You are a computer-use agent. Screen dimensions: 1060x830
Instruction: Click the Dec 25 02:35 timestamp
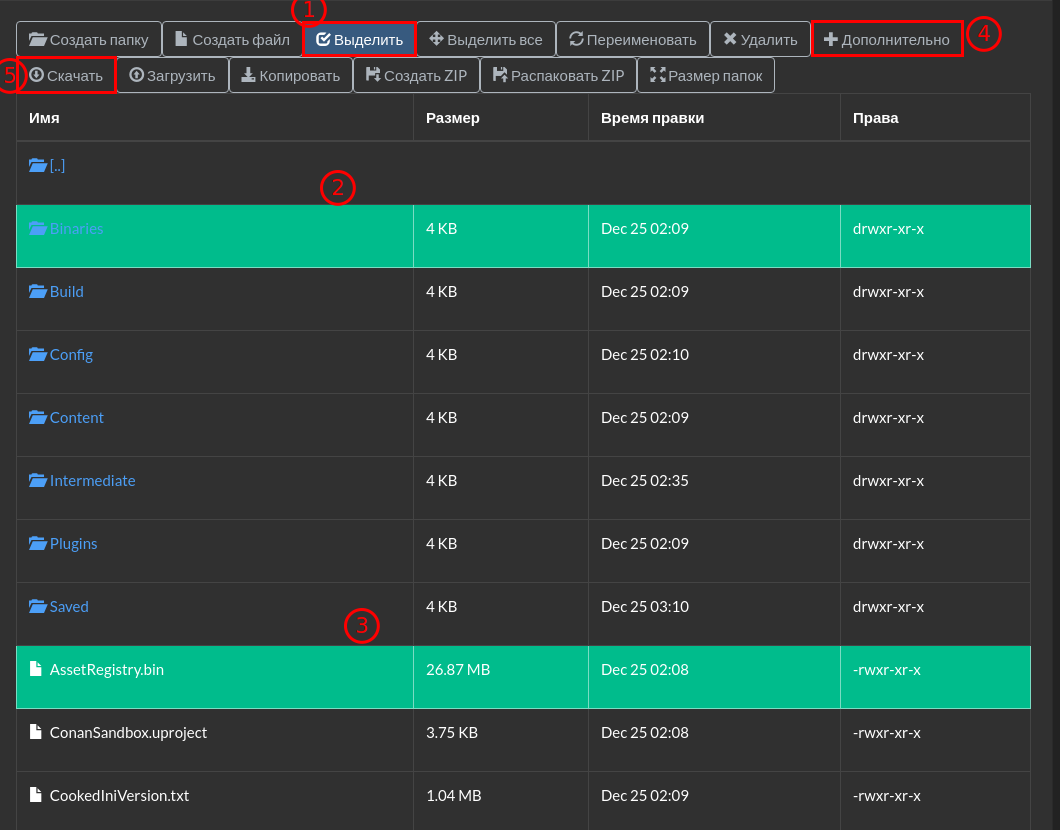pyautogui.click(x=645, y=481)
